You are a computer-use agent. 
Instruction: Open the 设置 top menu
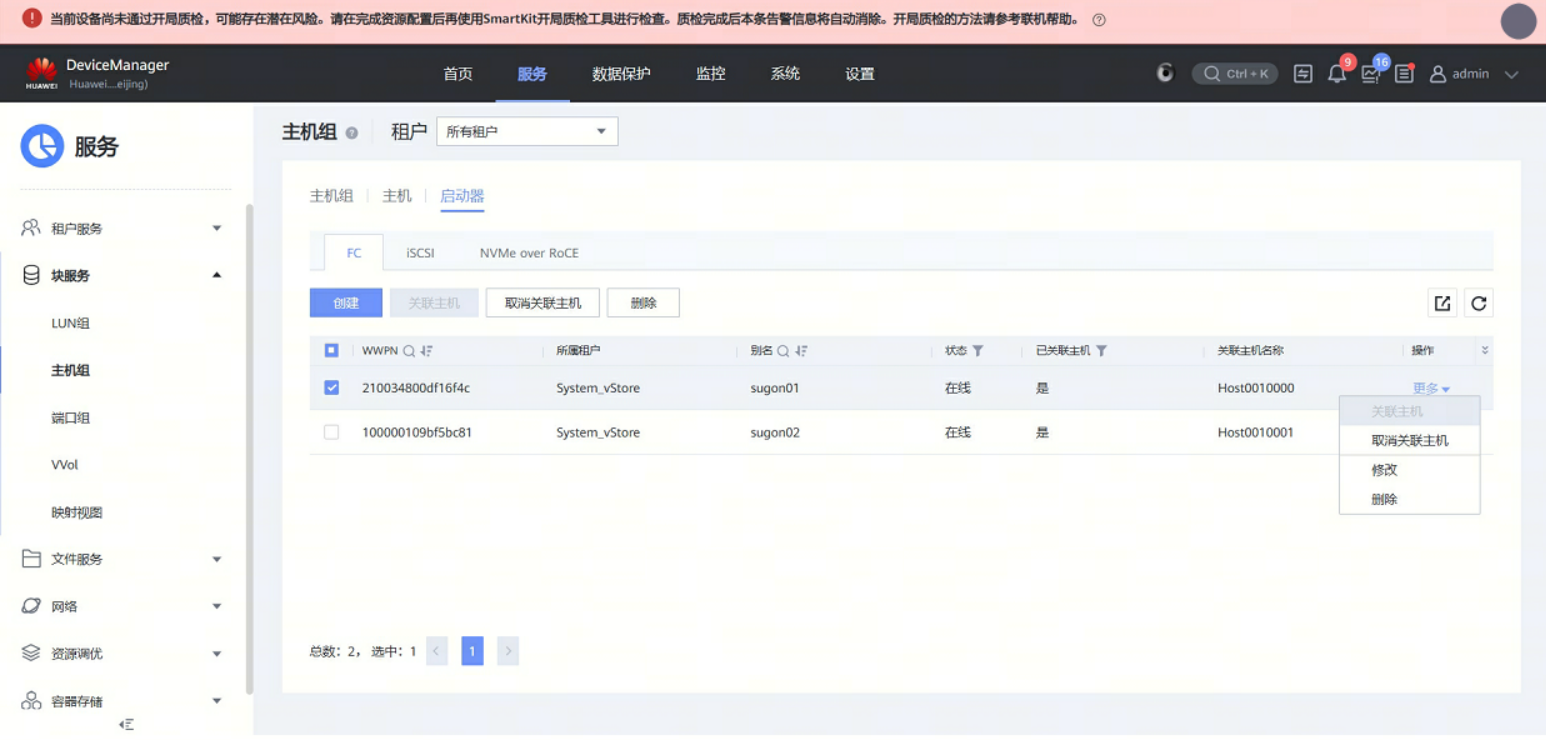[860, 74]
